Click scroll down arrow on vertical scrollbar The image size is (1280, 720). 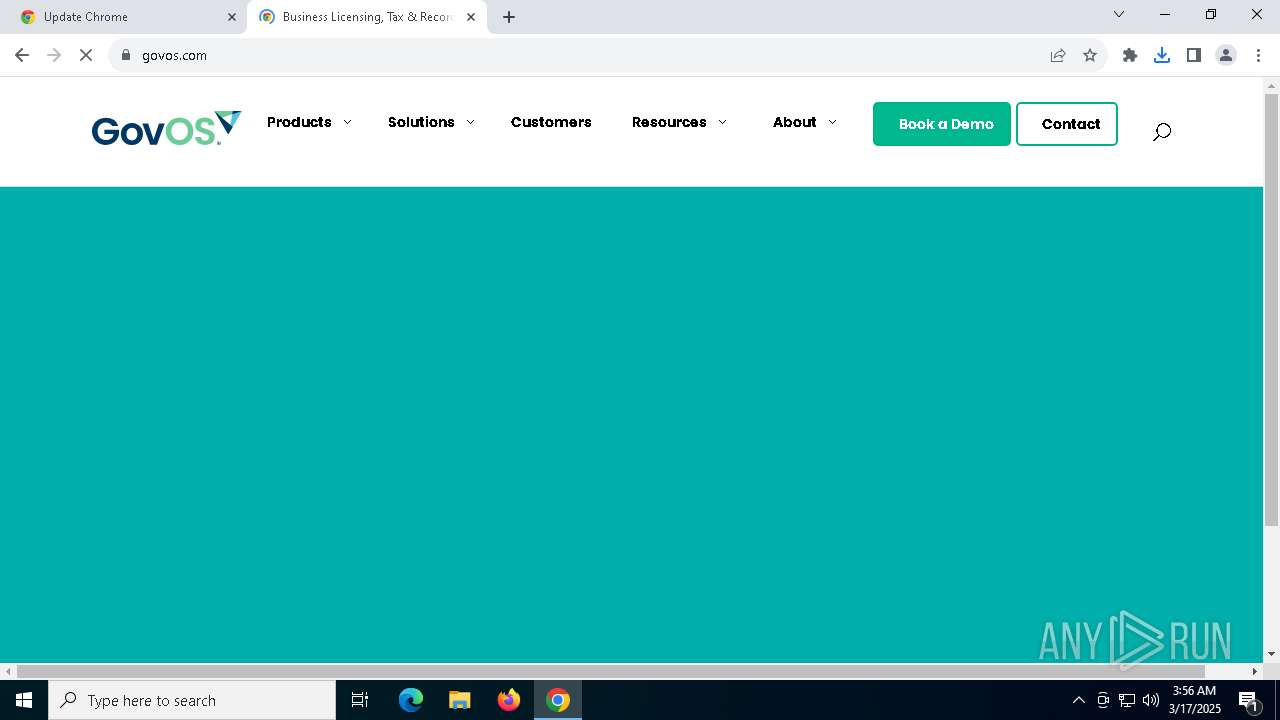(x=1271, y=654)
